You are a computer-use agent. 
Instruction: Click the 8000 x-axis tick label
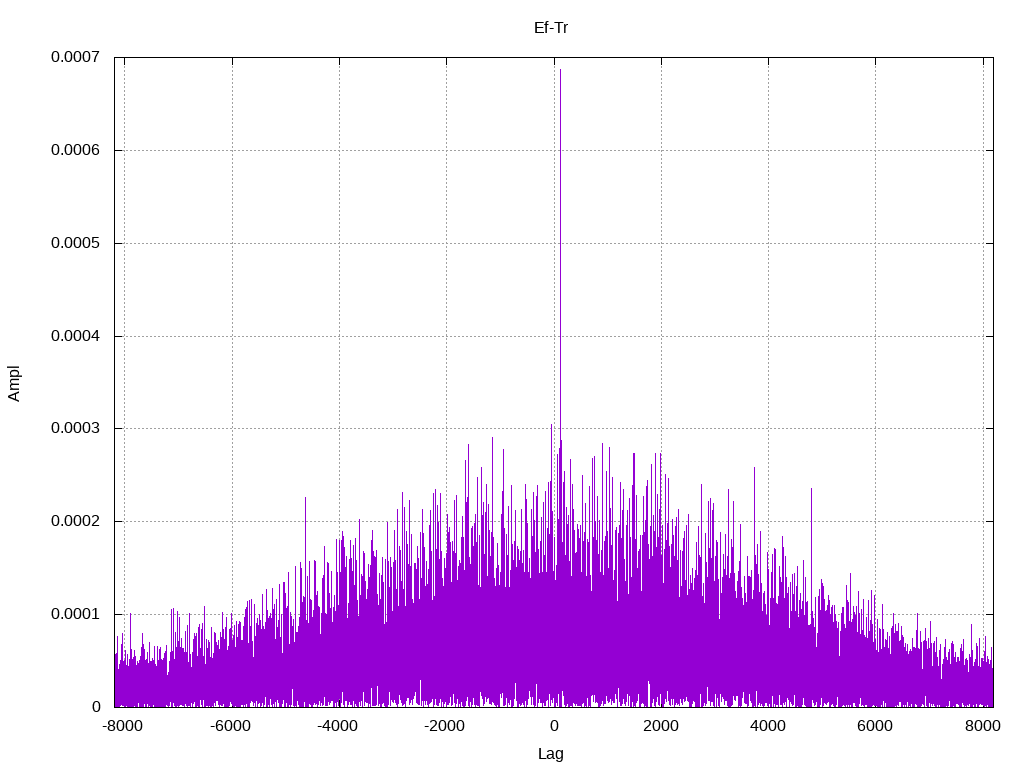(983, 726)
